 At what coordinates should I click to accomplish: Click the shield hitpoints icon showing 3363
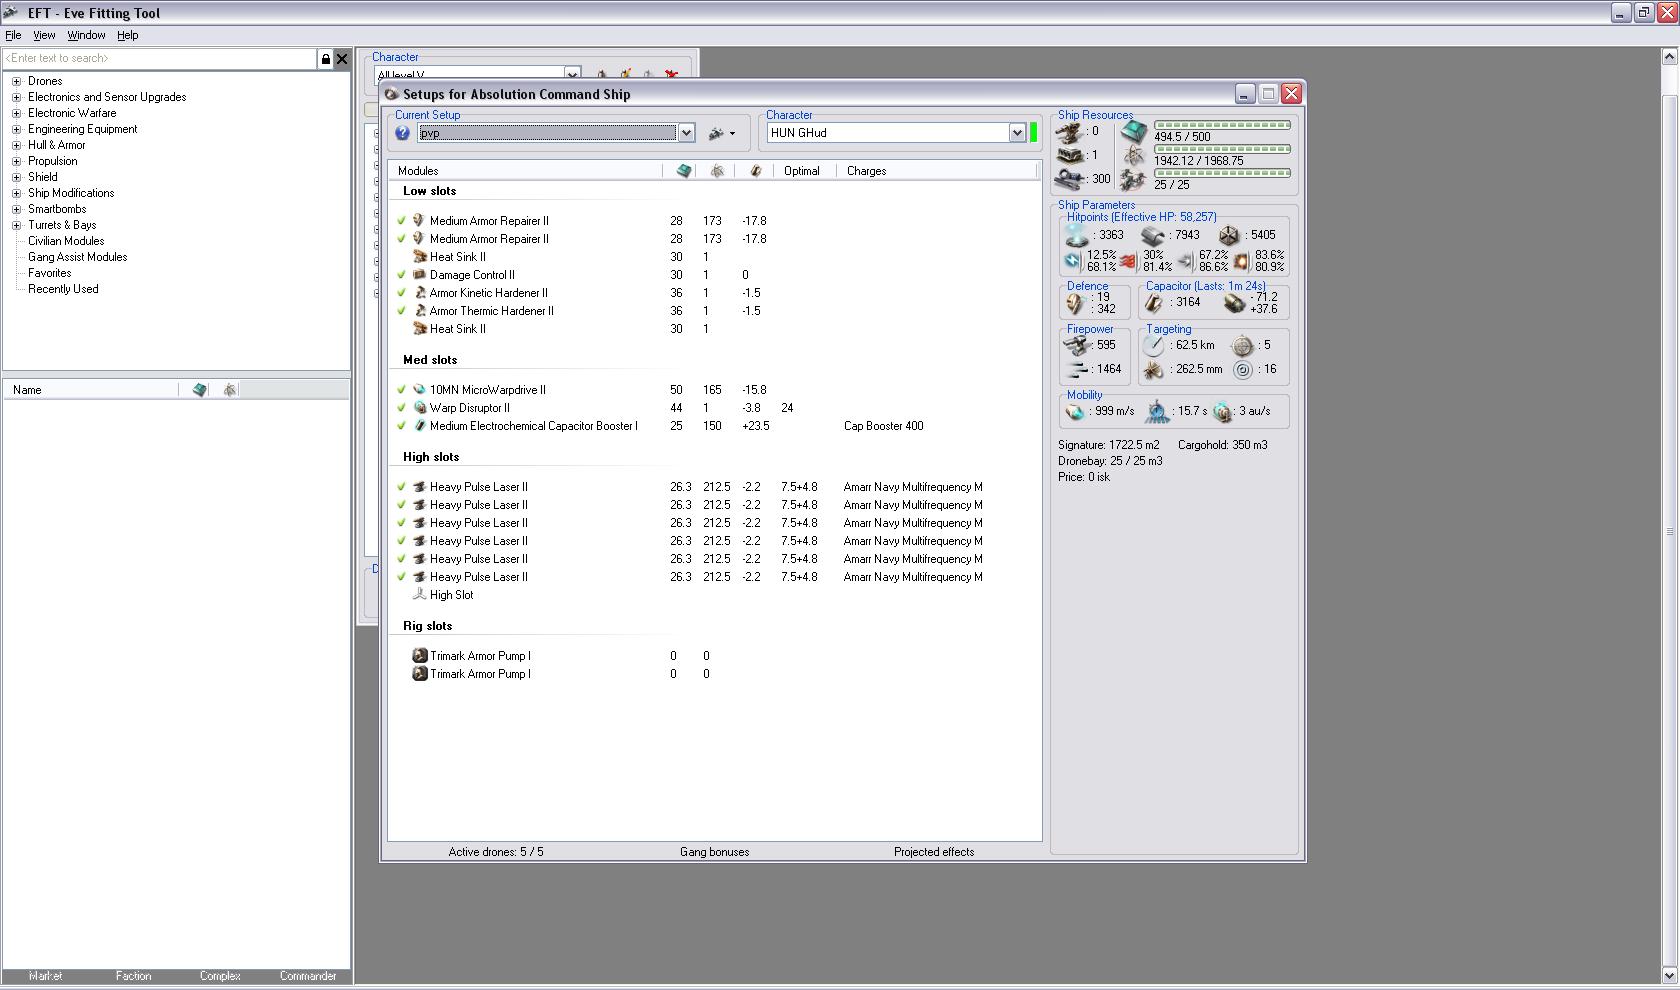(x=1077, y=236)
